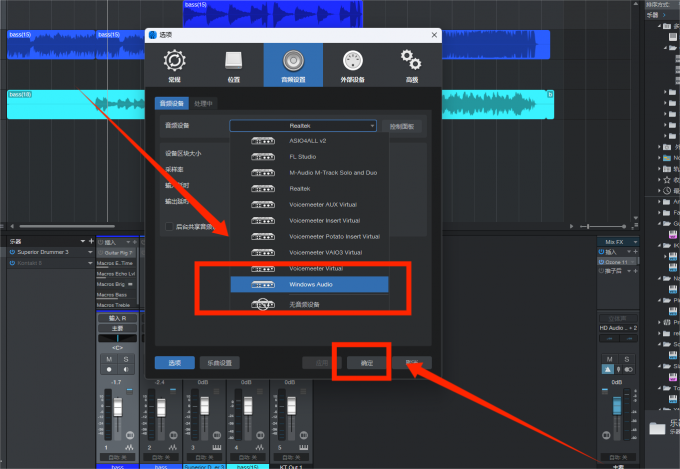Add an instrument with the plus icon

click(x=91, y=241)
